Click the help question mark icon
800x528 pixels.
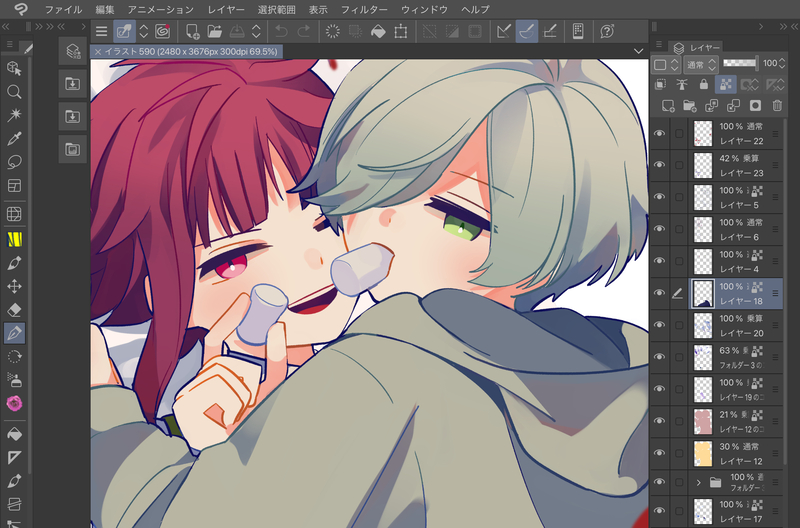click(607, 32)
